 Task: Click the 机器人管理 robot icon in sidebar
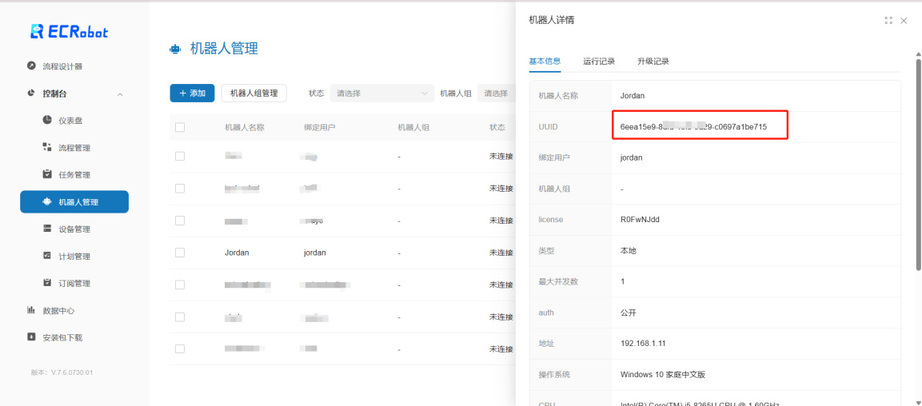click(47, 202)
